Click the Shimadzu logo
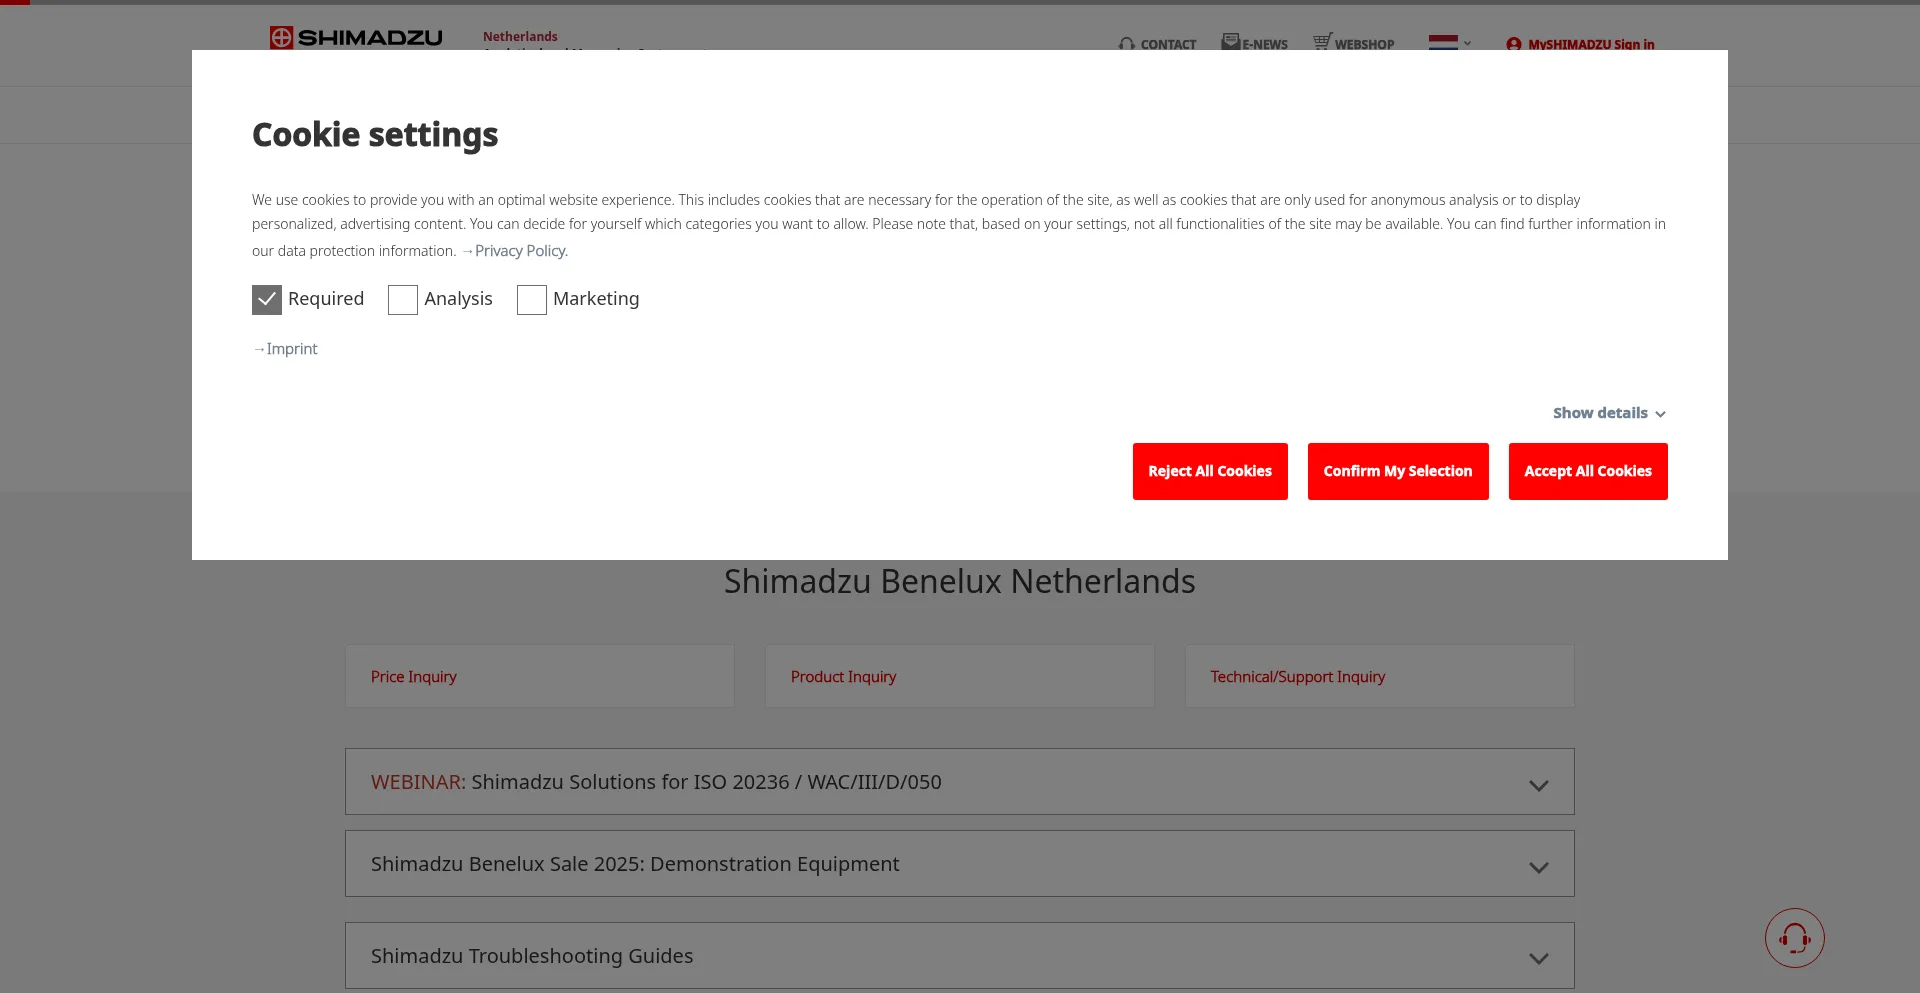This screenshot has height=993, width=1920. pyautogui.click(x=355, y=38)
